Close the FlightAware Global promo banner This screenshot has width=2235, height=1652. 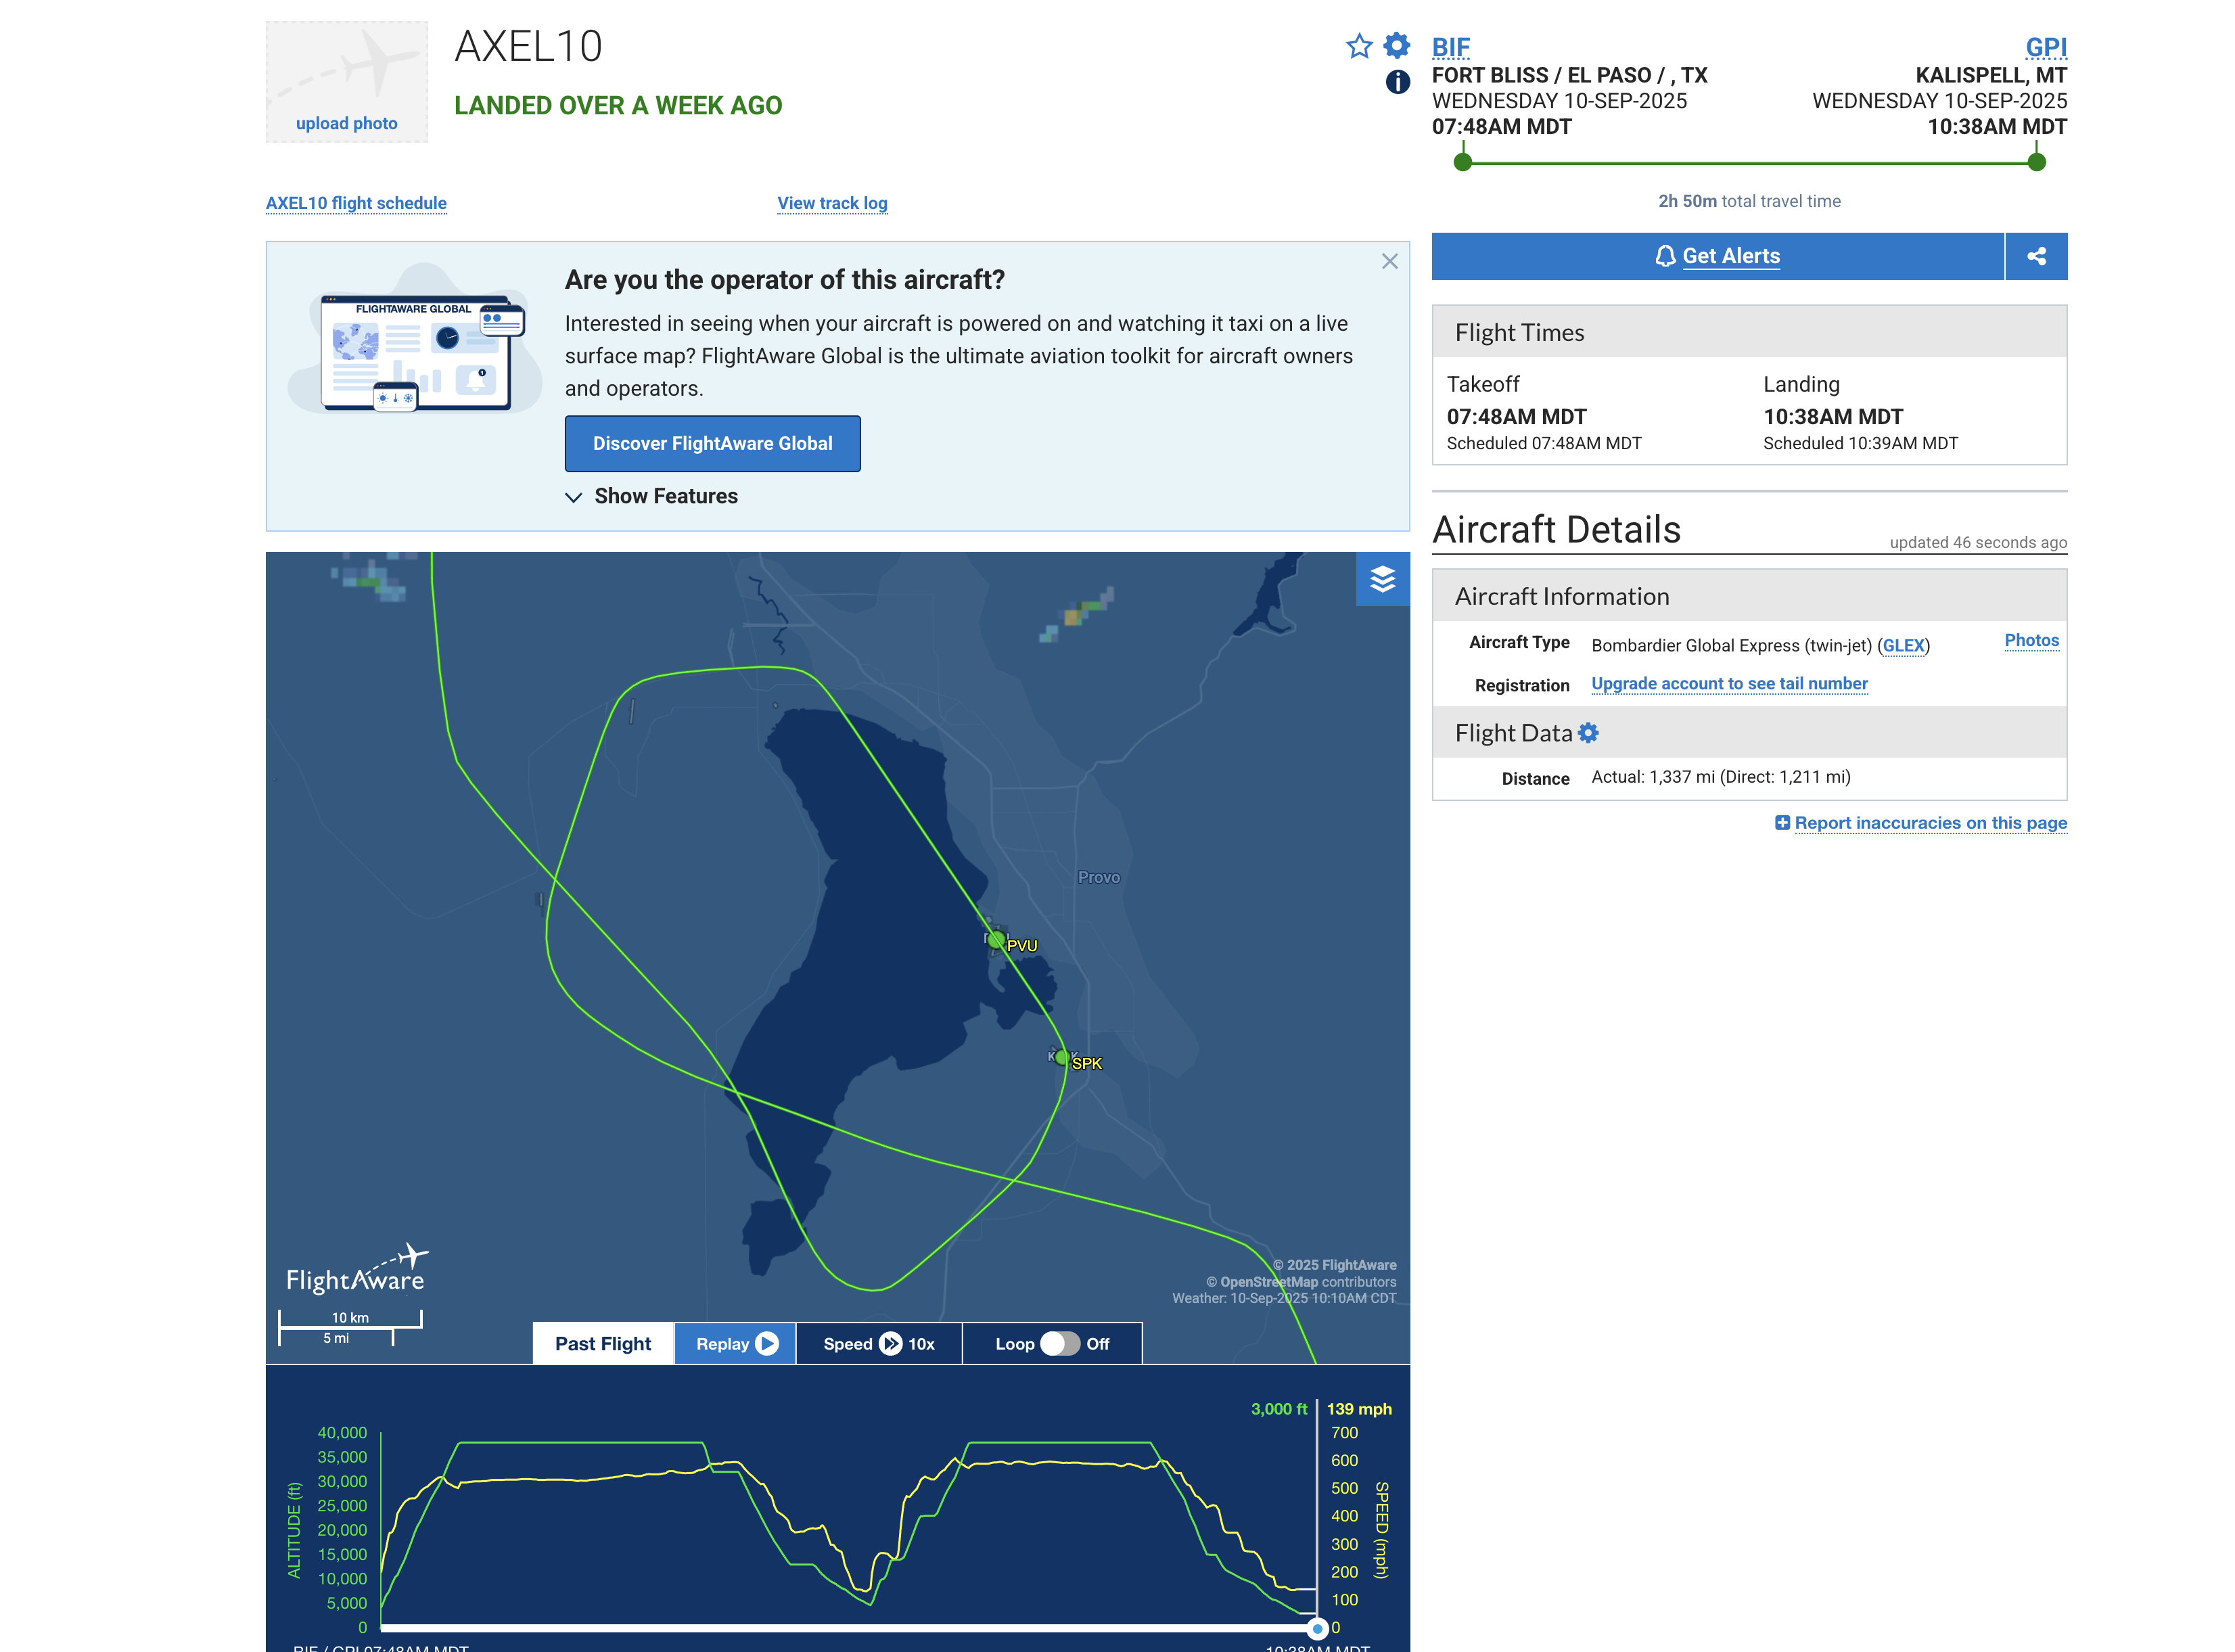(x=1389, y=261)
